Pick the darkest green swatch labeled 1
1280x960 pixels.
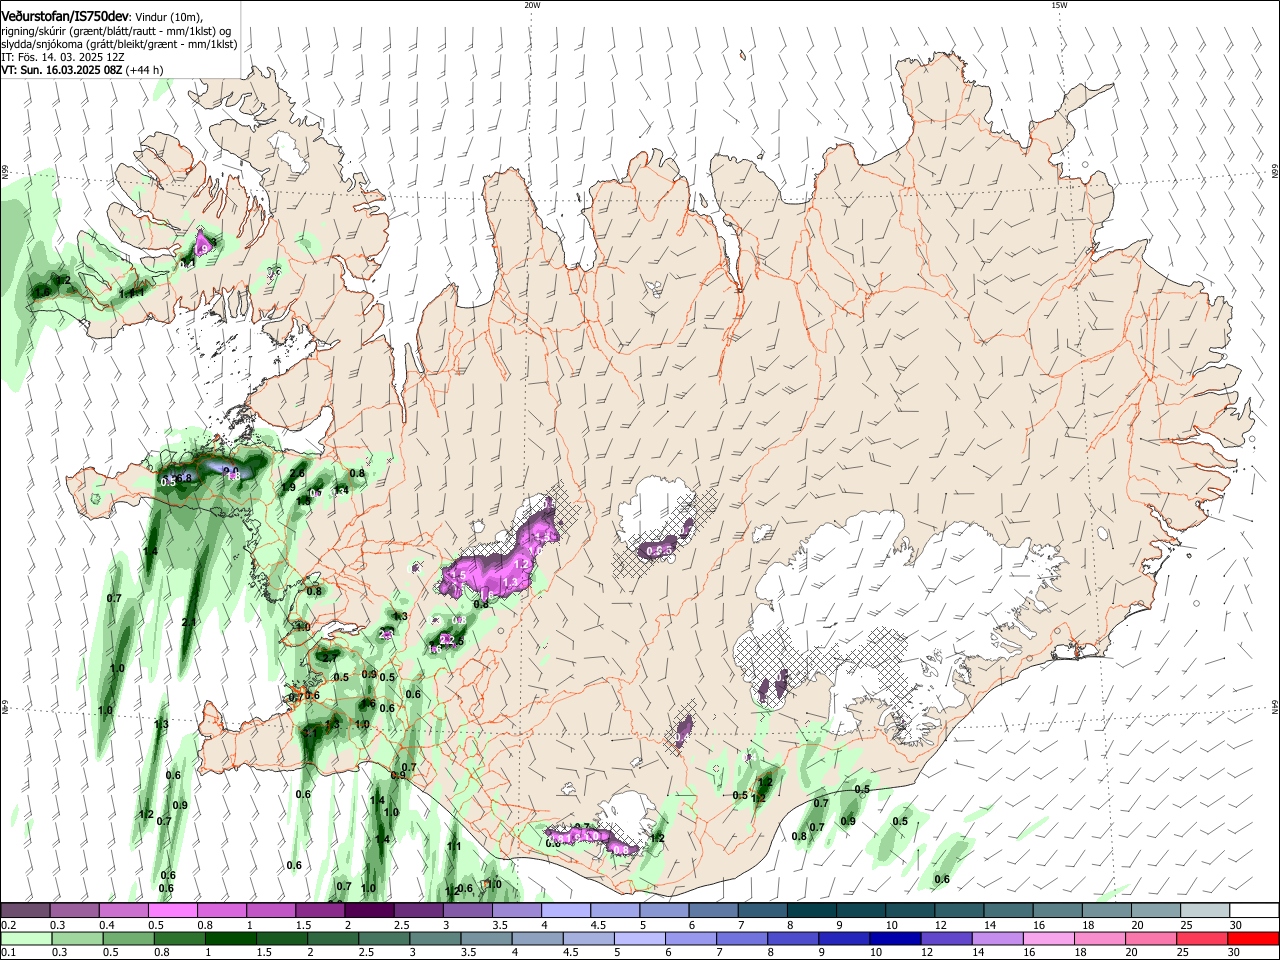point(230,939)
